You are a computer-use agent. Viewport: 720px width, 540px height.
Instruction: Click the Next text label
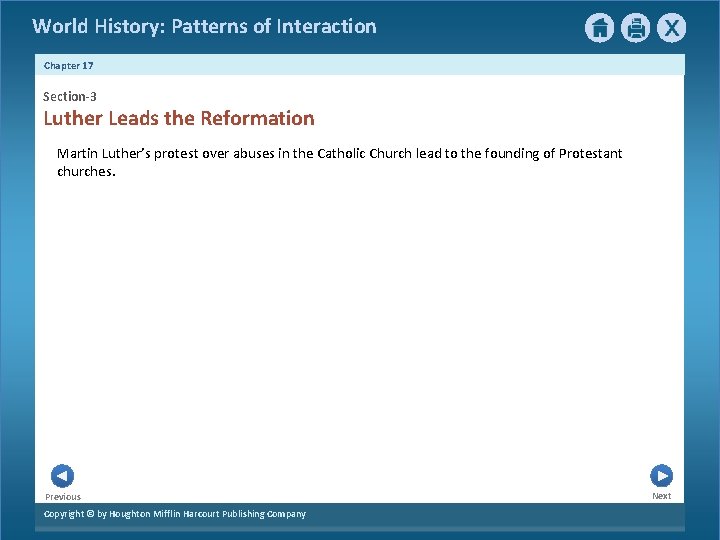click(662, 496)
